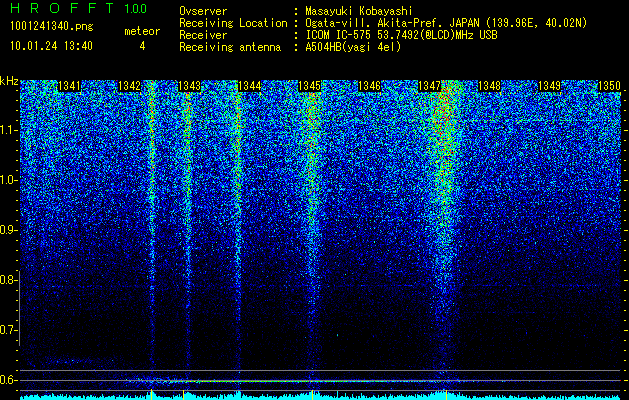Click the Receiving Location label
The image size is (629, 400).
233,23
